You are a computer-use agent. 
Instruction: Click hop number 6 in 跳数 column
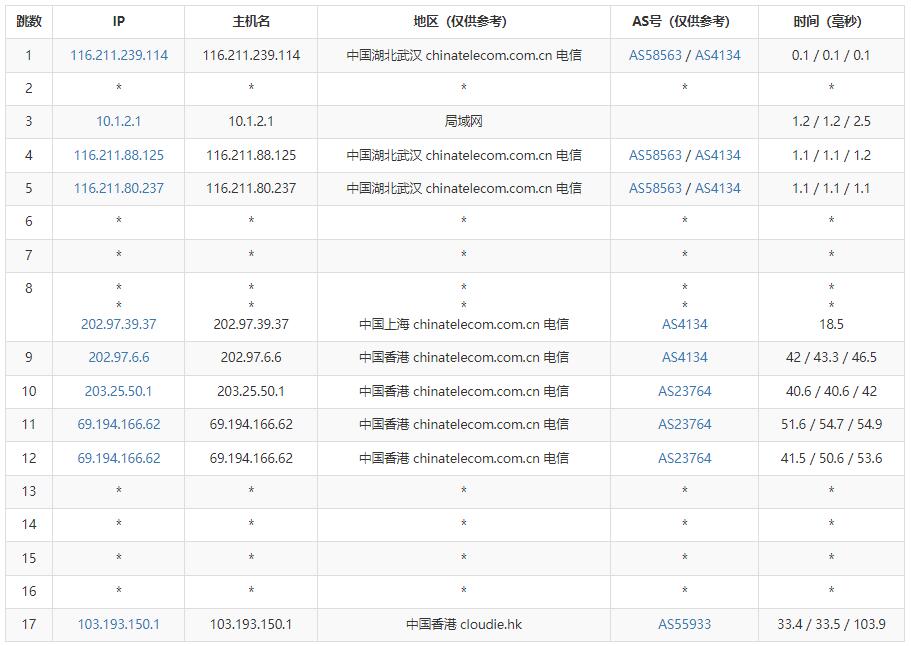29,221
